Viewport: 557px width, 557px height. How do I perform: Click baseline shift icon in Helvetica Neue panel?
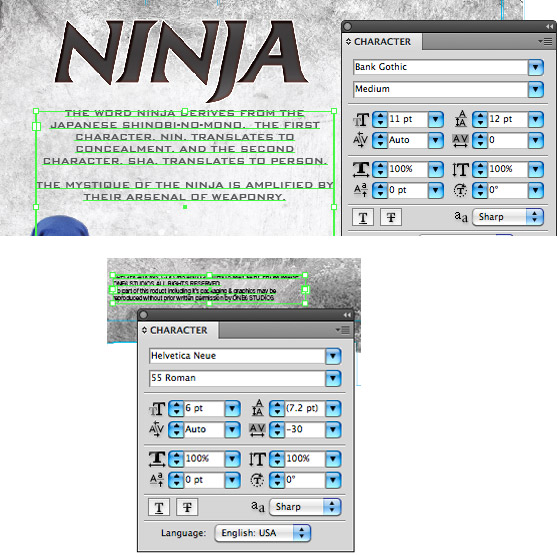pos(157,480)
